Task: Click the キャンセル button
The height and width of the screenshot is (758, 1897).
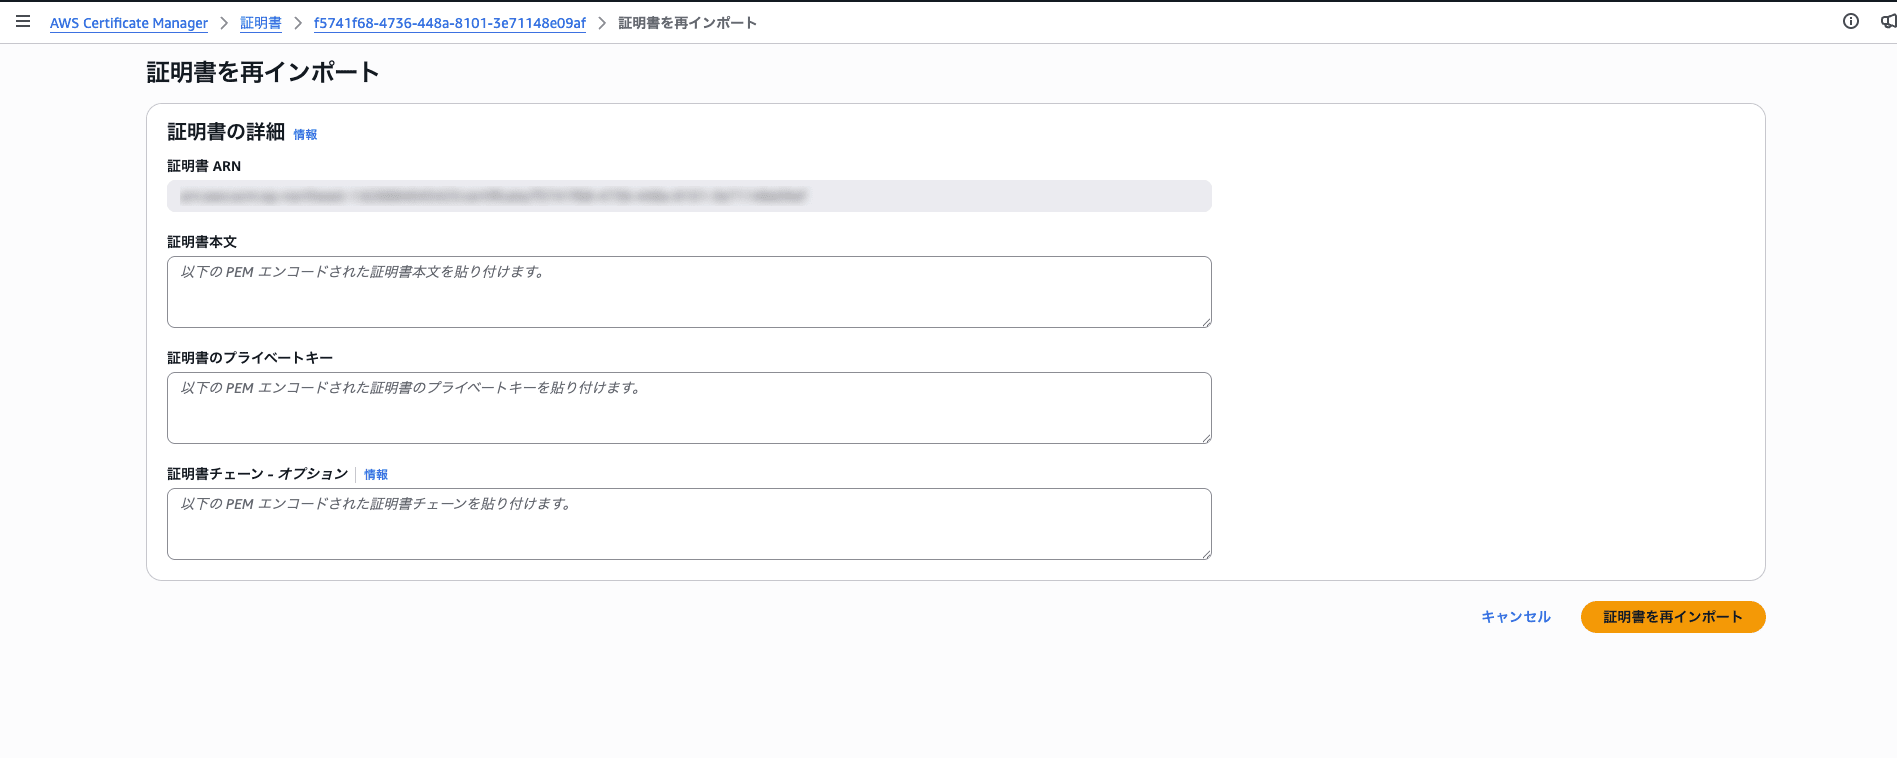Action: pos(1516,617)
